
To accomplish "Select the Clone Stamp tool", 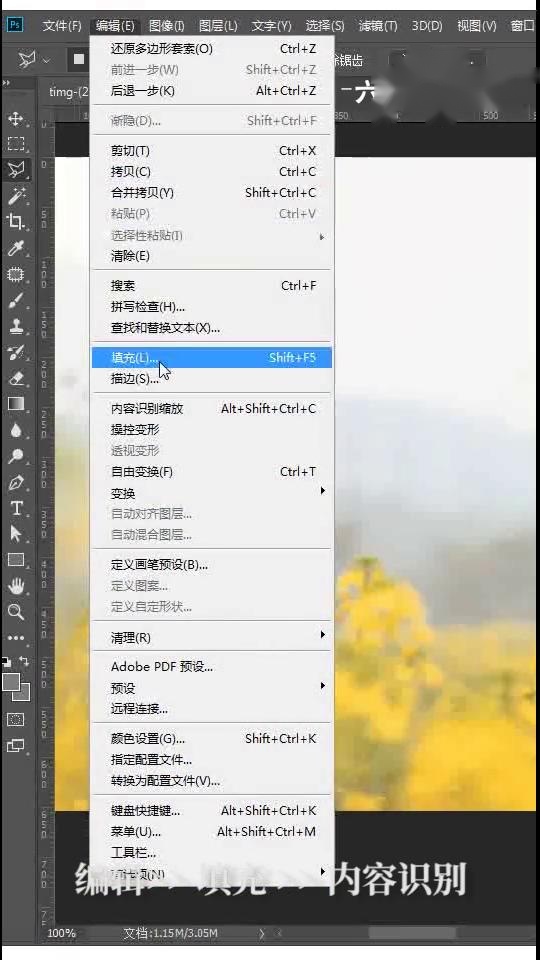I will 16,326.
